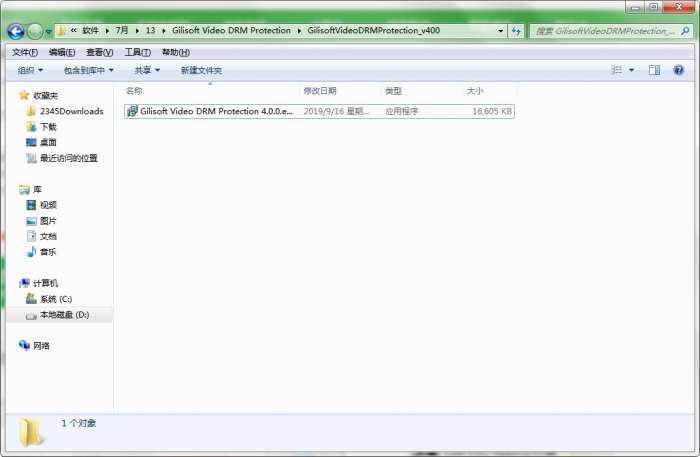Open the 编辑(E) menu

[62, 52]
